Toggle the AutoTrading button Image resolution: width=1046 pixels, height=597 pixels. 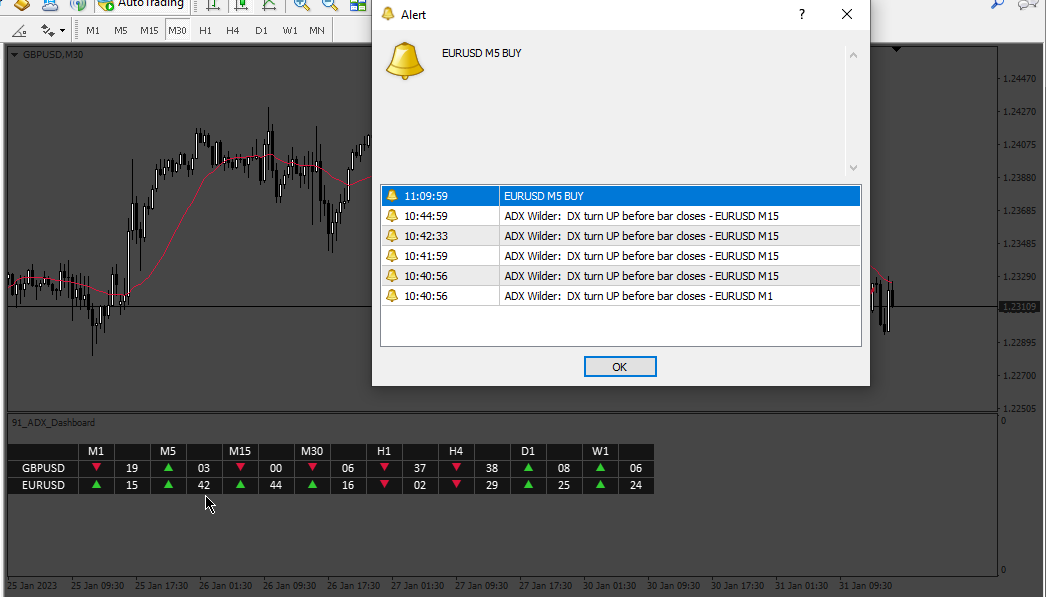(141, 5)
